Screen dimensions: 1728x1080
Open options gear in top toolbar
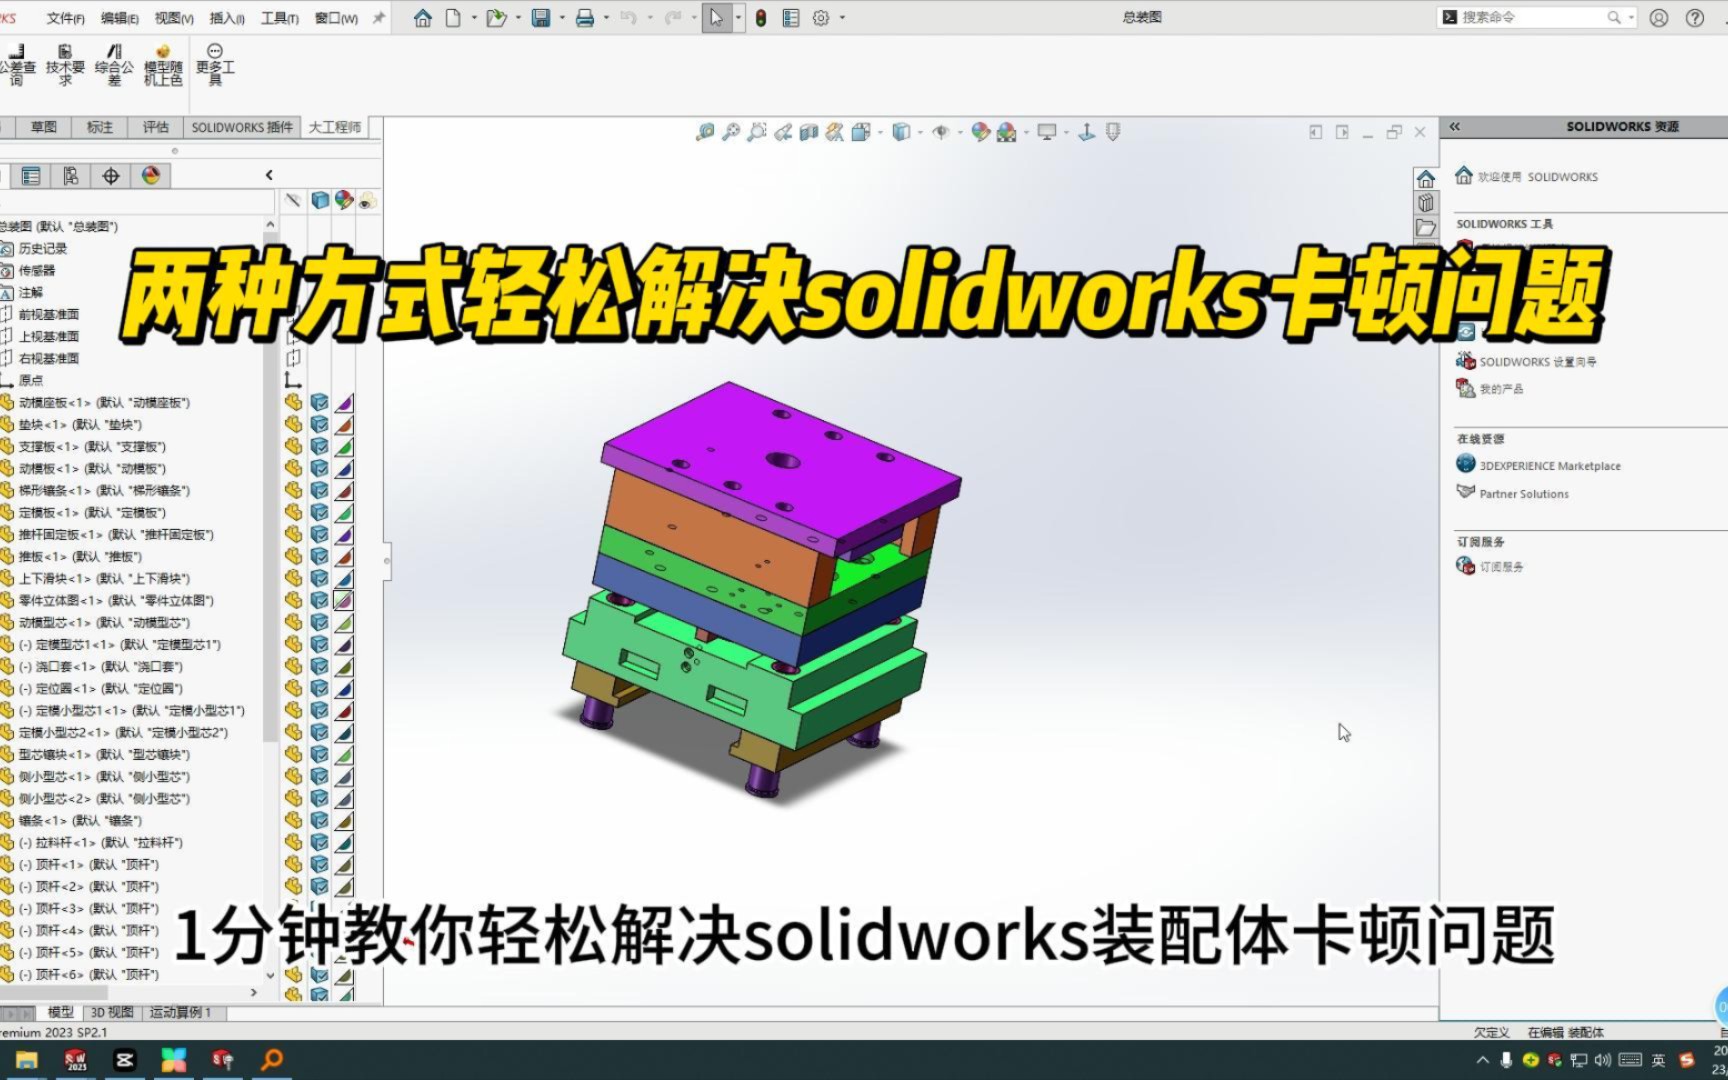pyautogui.click(x=821, y=18)
